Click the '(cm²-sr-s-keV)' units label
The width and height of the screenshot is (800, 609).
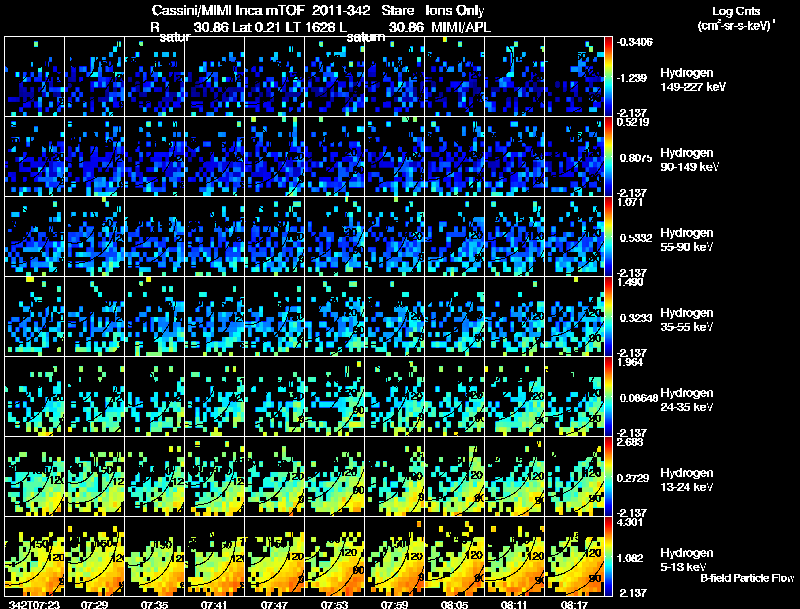coord(736,25)
